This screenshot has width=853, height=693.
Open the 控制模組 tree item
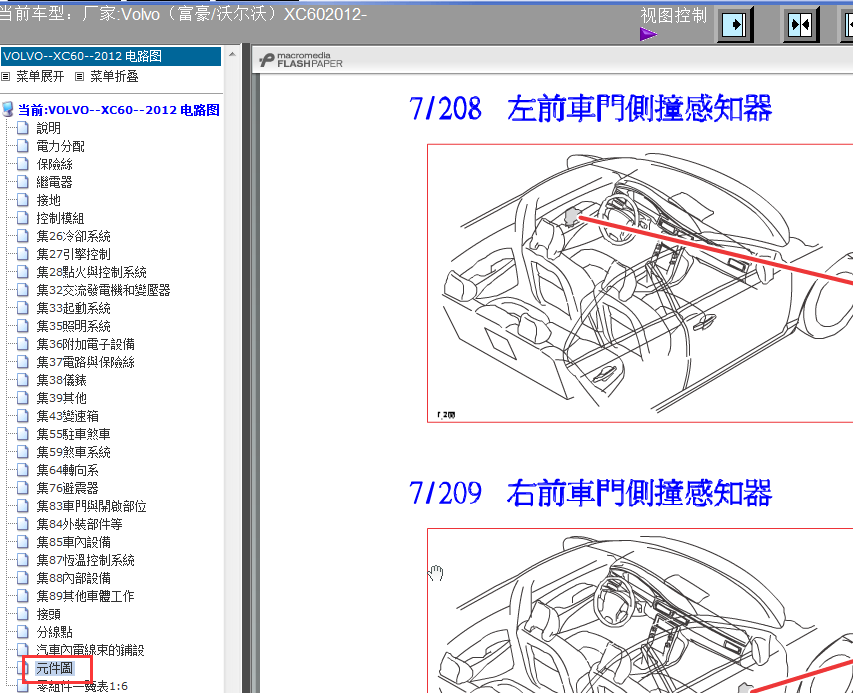click(x=60, y=218)
